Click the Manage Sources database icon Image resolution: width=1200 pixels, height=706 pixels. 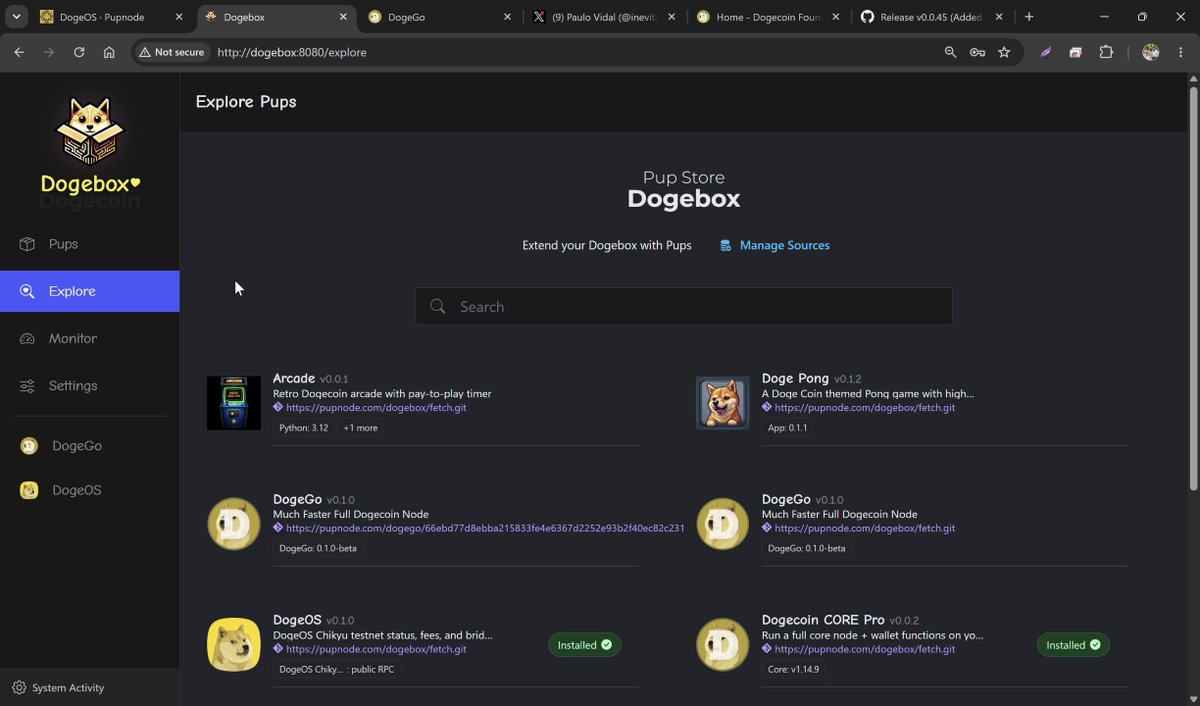tap(726, 245)
